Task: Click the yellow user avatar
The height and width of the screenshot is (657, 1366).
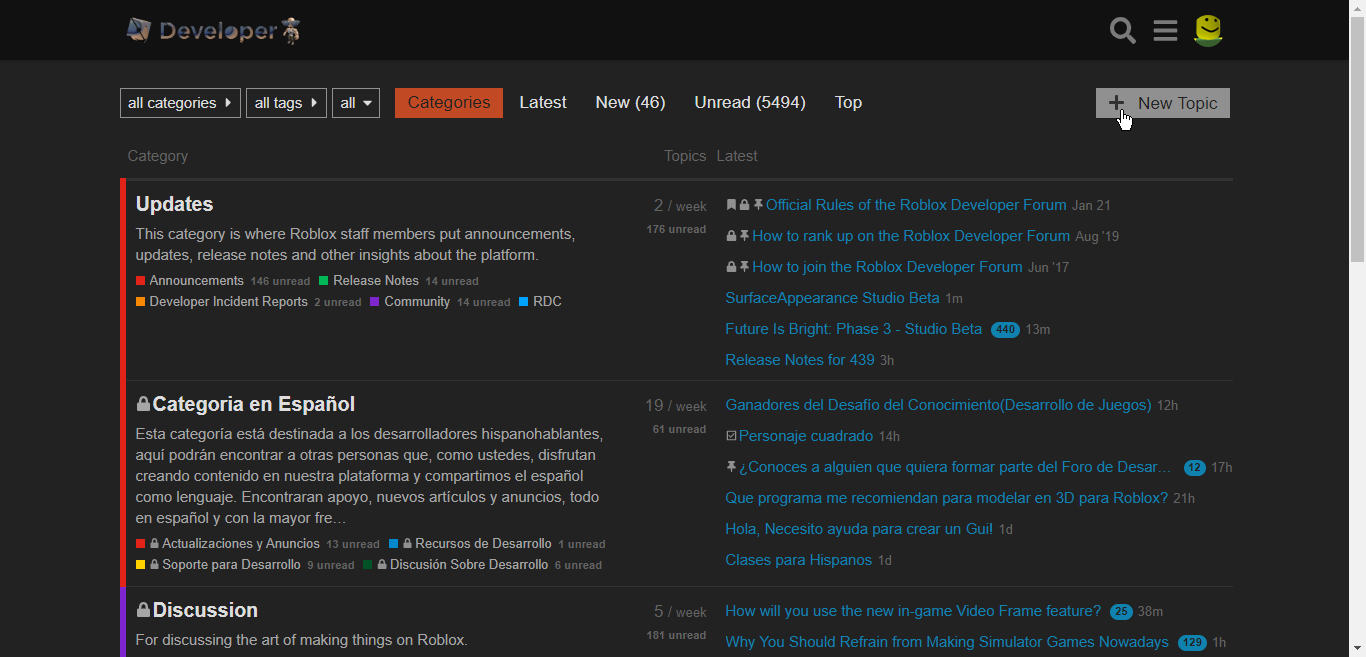Action: pyautogui.click(x=1209, y=30)
